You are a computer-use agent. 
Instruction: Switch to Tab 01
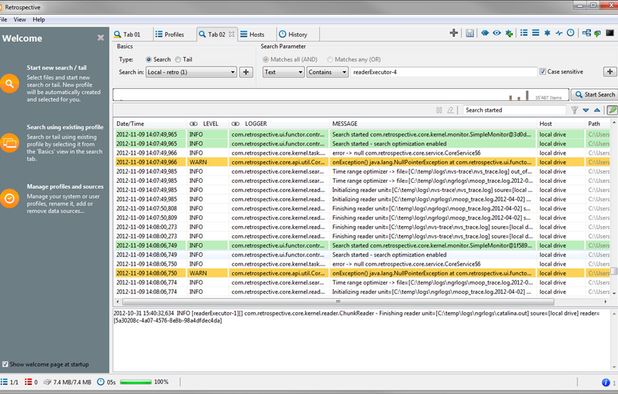pos(131,35)
